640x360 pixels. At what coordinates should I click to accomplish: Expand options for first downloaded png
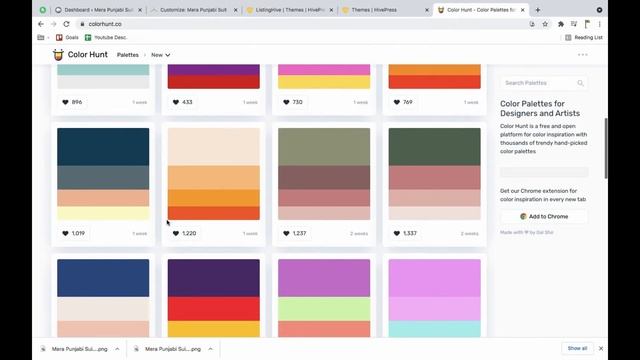117,349
